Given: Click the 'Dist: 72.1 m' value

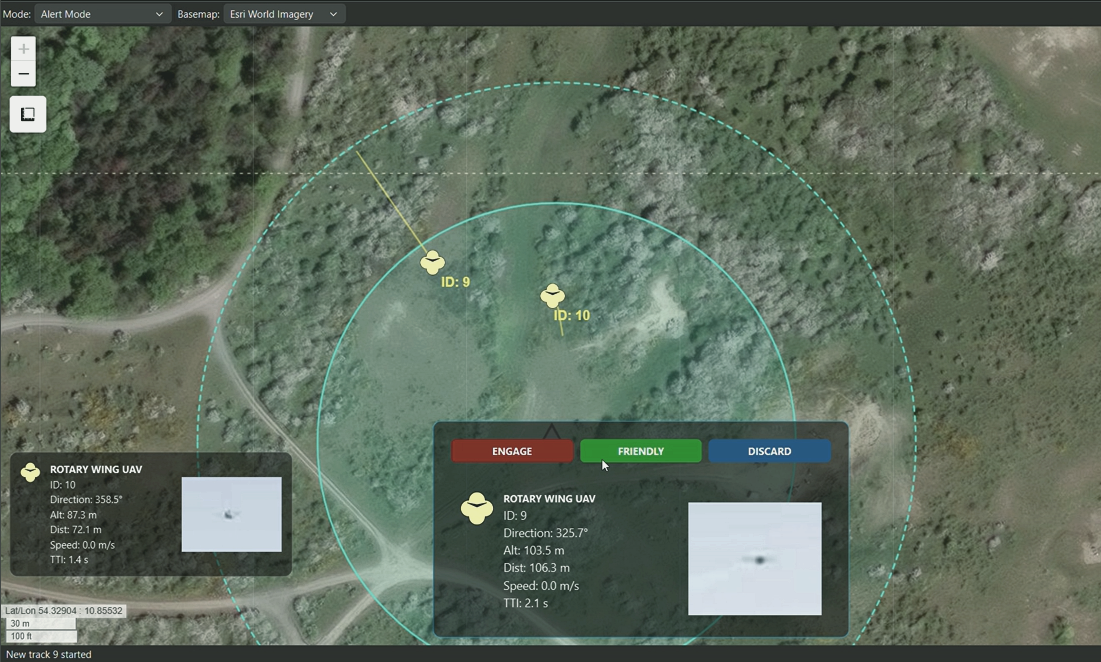Looking at the screenshot, I should pyautogui.click(x=75, y=530).
